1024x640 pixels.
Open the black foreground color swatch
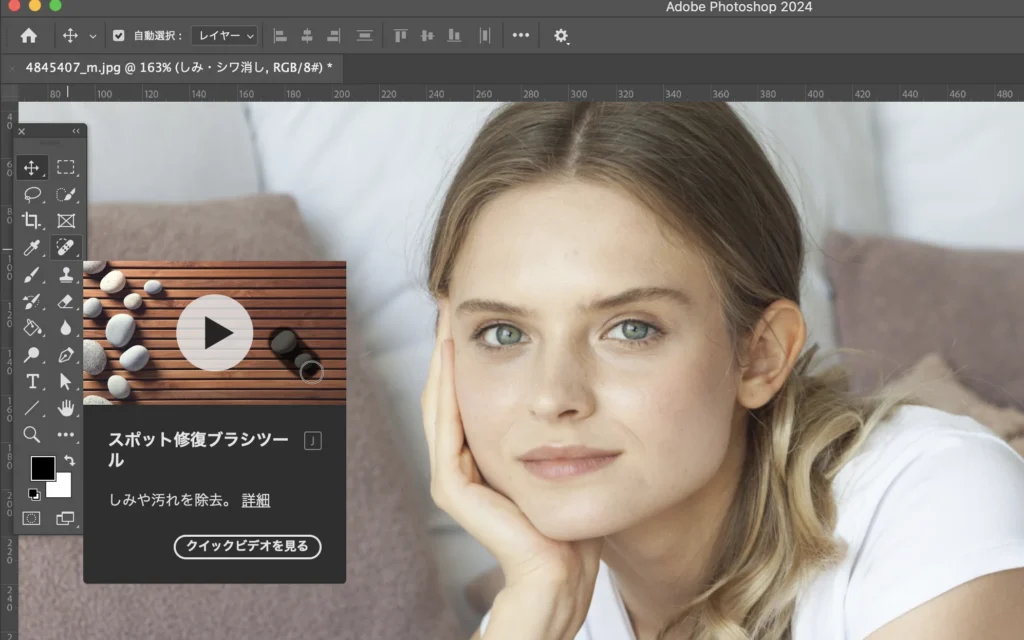(x=42, y=468)
